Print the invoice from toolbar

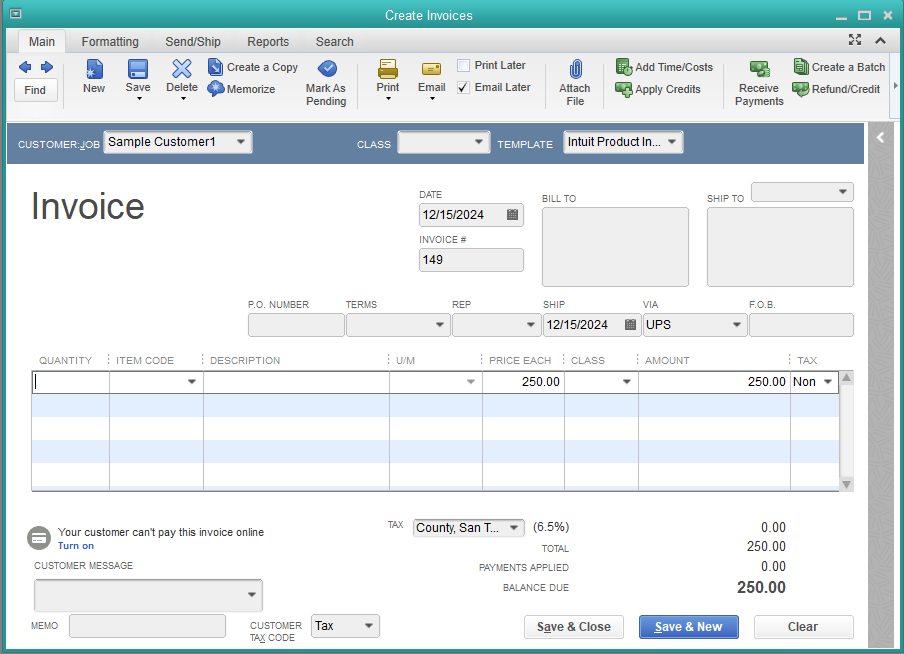[x=387, y=76]
